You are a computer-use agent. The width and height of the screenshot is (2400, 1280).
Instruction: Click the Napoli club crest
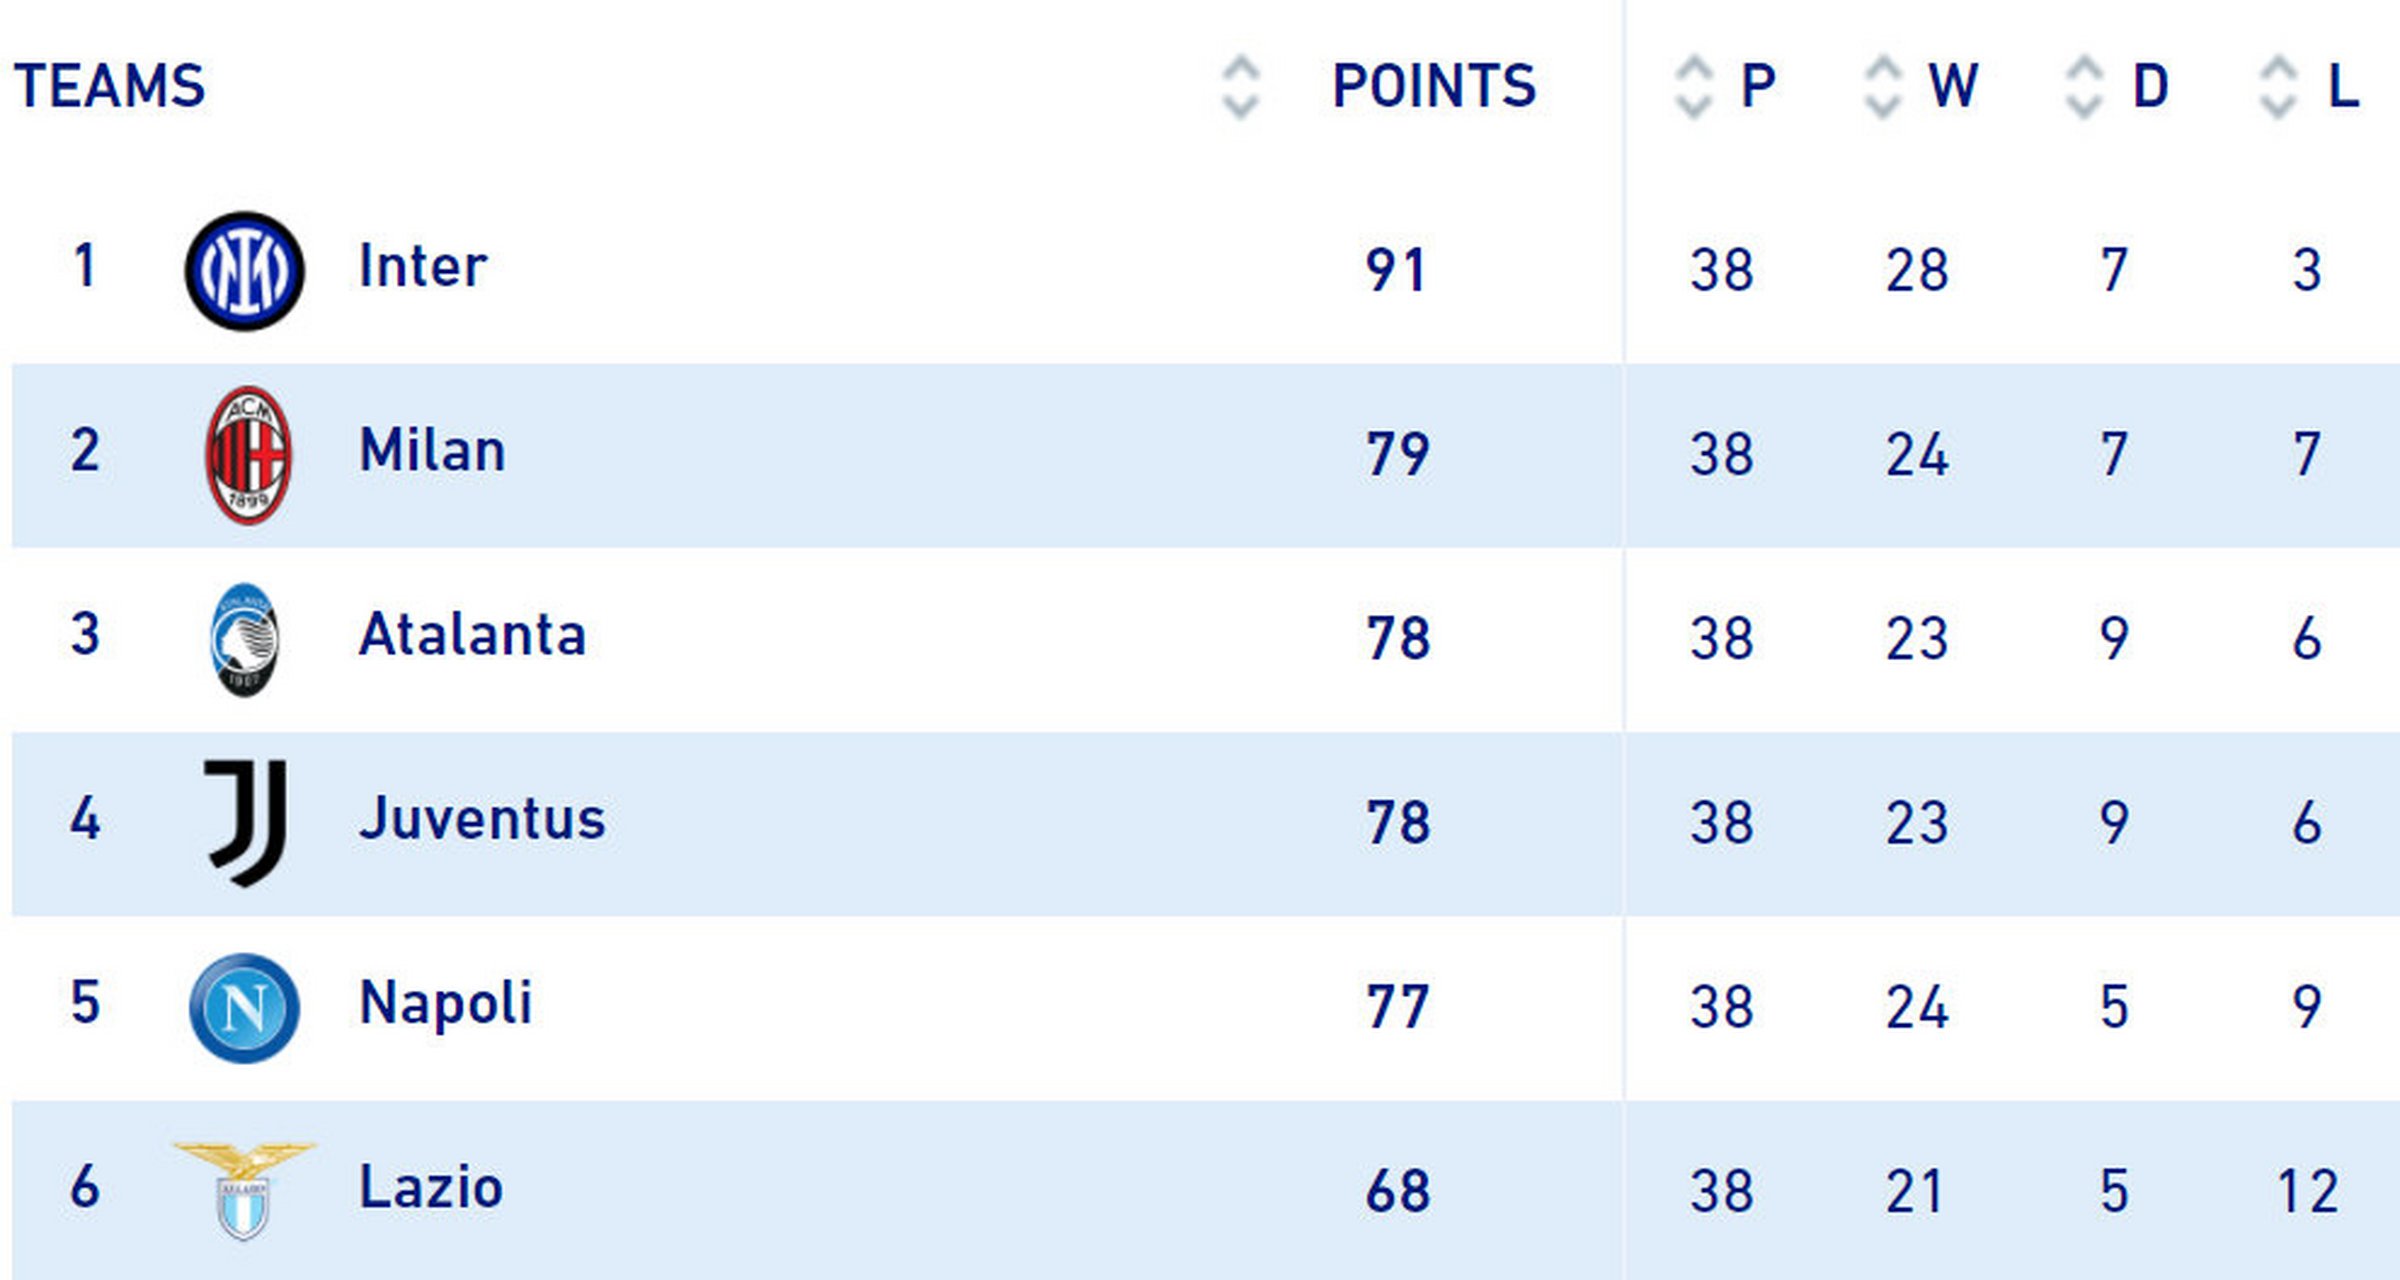pyautogui.click(x=244, y=1007)
